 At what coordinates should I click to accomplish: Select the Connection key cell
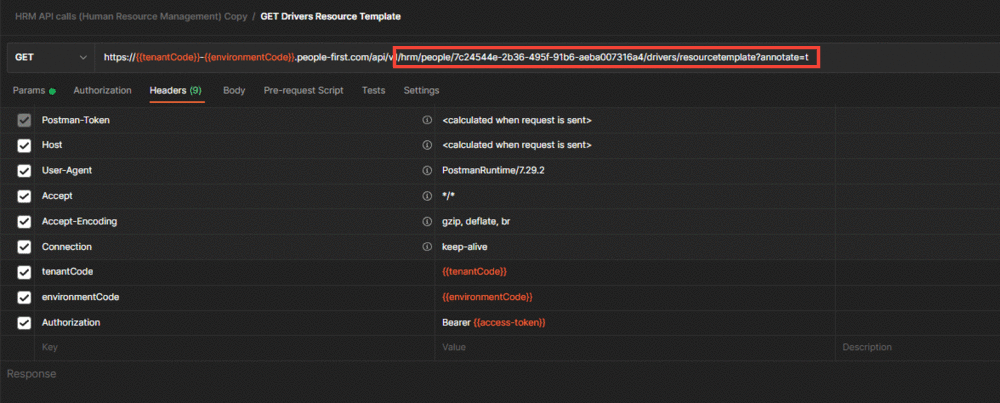pos(234,247)
